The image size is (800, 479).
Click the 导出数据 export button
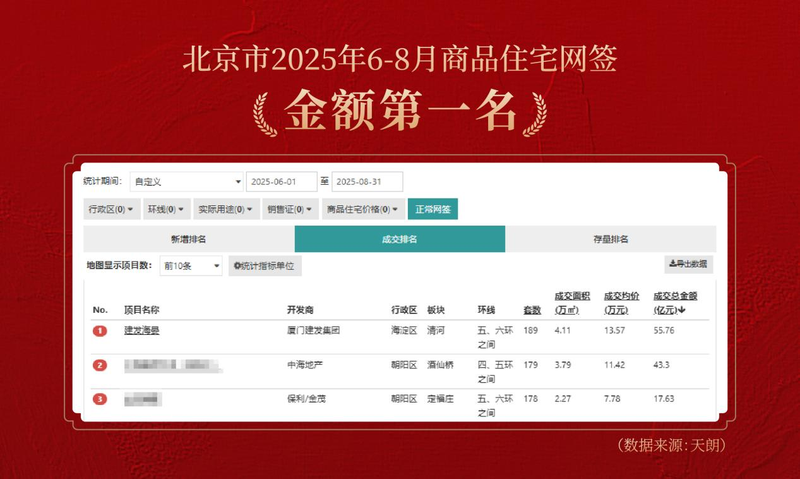tap(688, 265)
